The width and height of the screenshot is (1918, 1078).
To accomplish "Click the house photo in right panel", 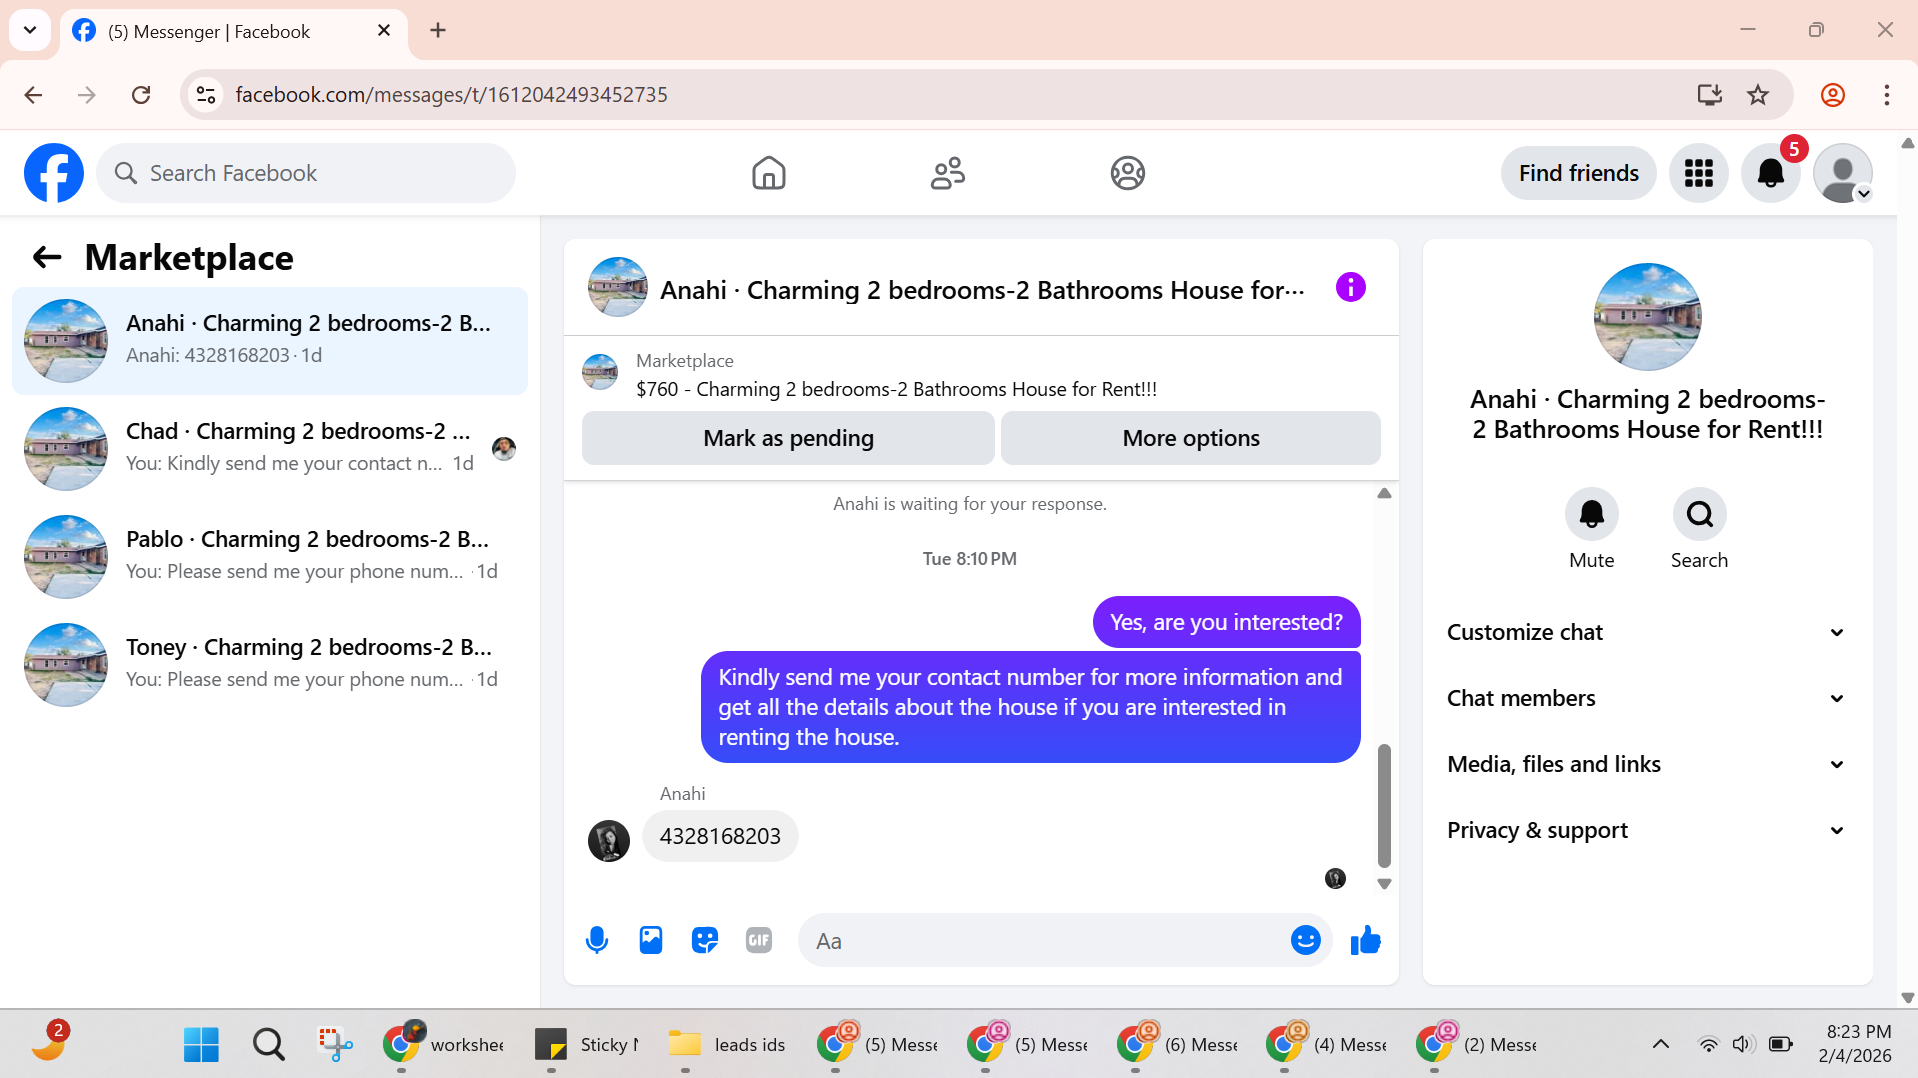I will tap(1647, 317).
